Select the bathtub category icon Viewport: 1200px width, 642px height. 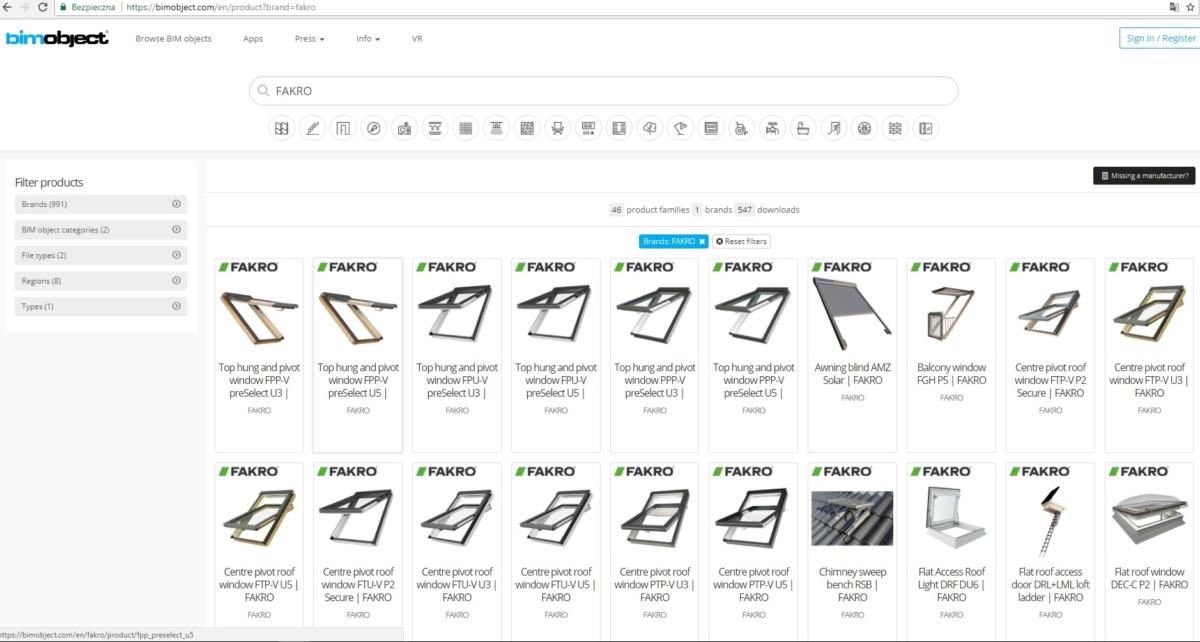click(x=803, y=128)
